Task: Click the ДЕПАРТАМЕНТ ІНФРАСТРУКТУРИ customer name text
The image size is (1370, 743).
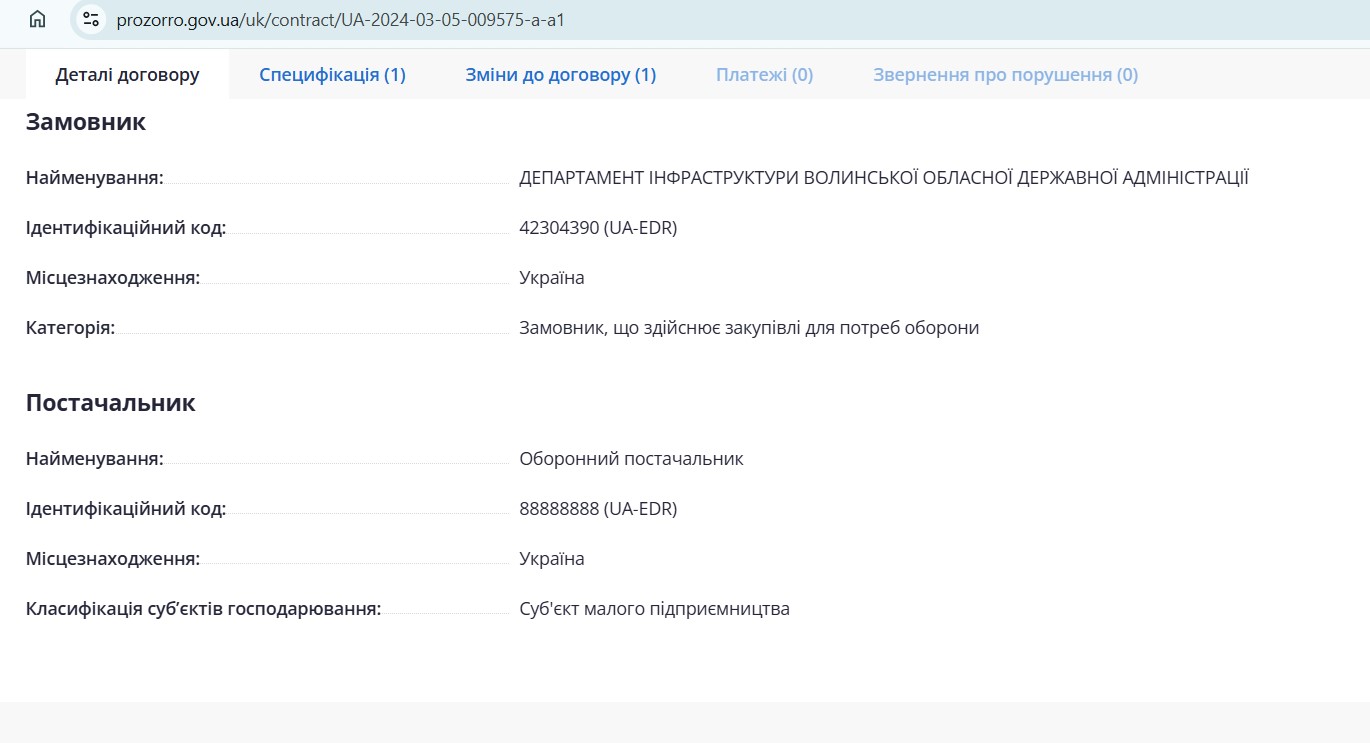Action: point(883,178)
